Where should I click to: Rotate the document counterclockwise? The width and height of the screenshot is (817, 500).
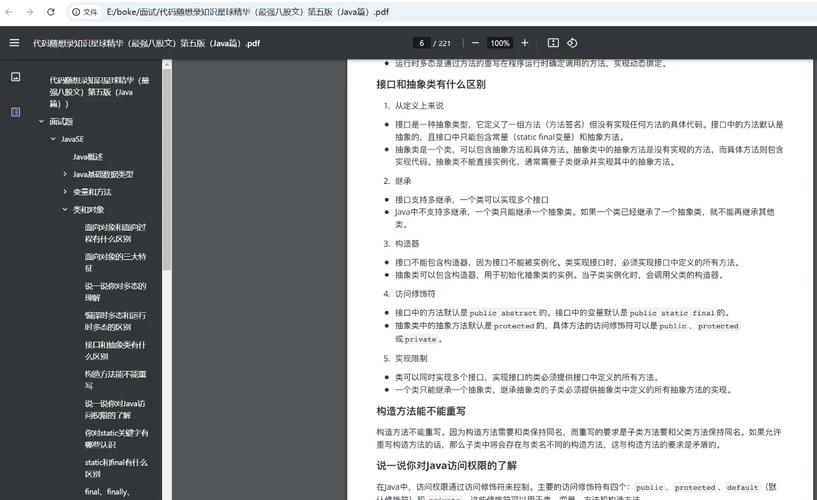tap(572, 43)
